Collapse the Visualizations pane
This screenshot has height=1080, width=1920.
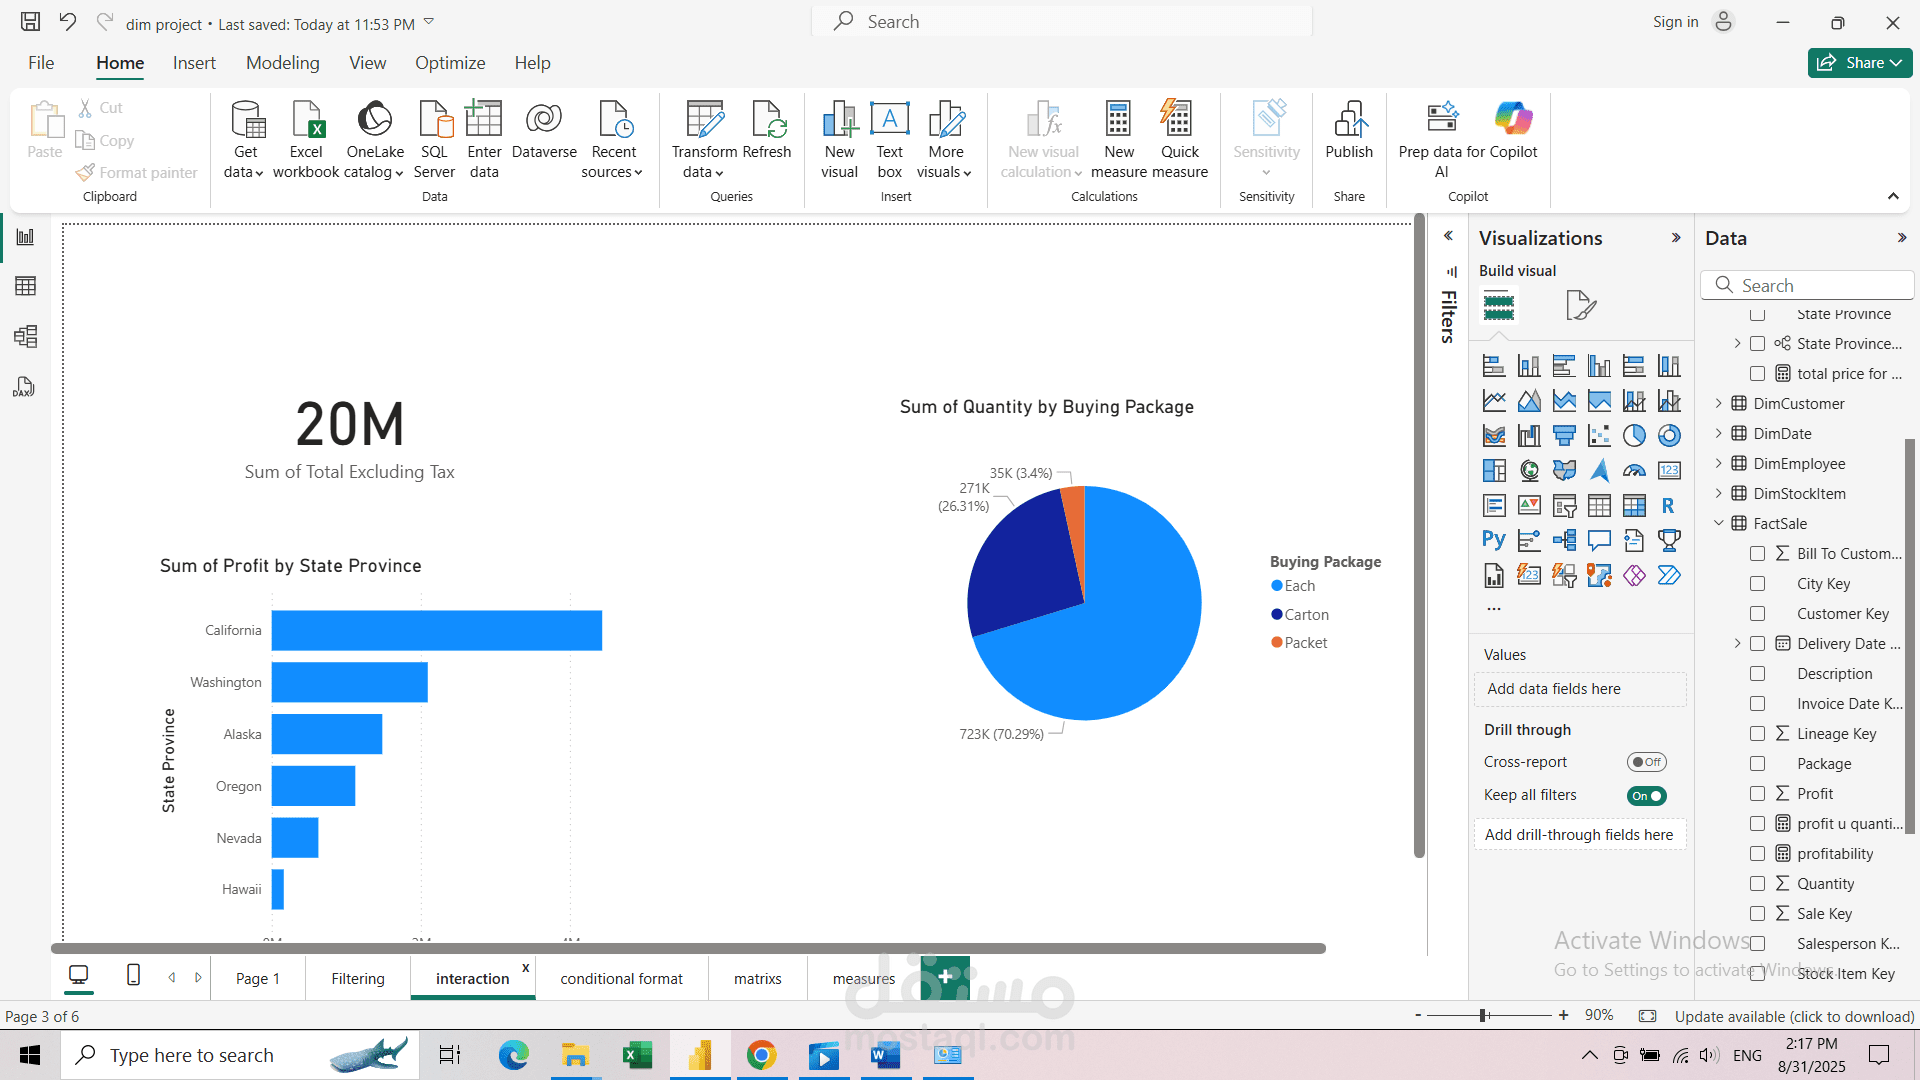(x=1676, y=238)
